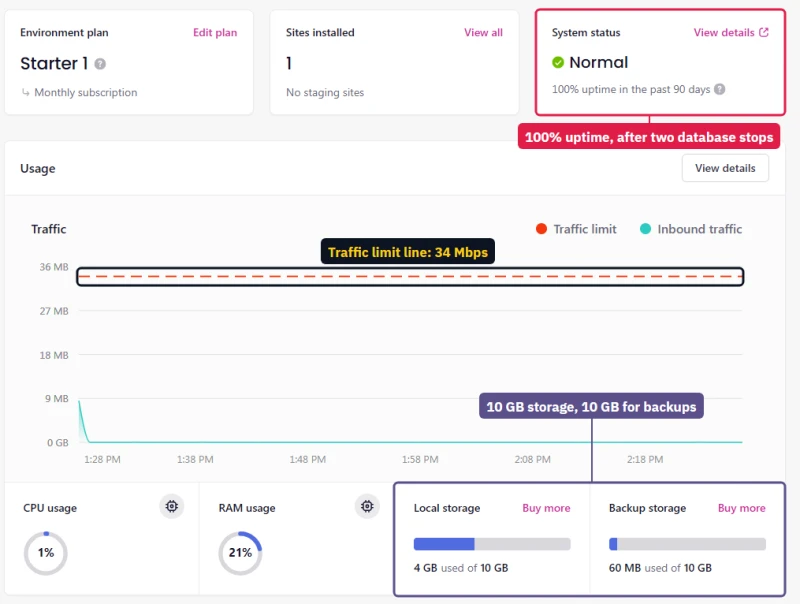Image resolution: width=800 pixels, height=604 pixels.
Task: Click the 2:18 PM time axis label
Action: [x=645, y=459]
